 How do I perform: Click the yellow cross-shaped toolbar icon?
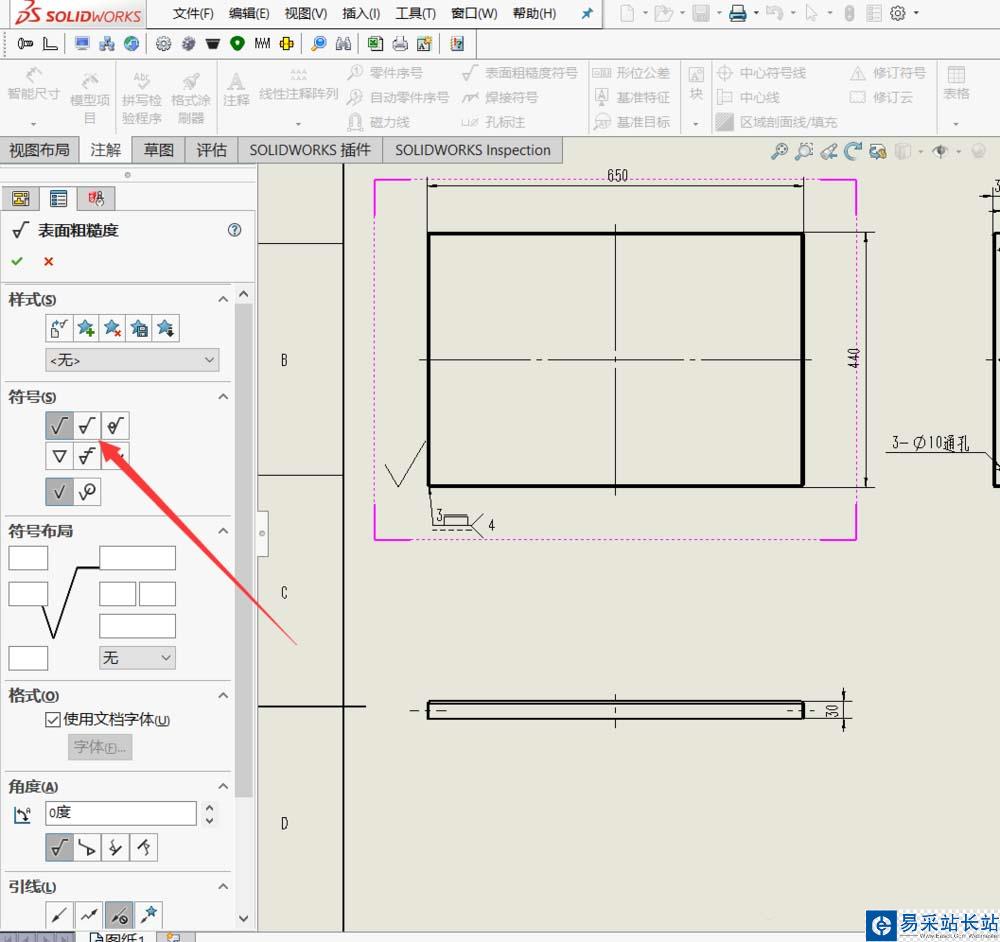click(x=286, y=43)
